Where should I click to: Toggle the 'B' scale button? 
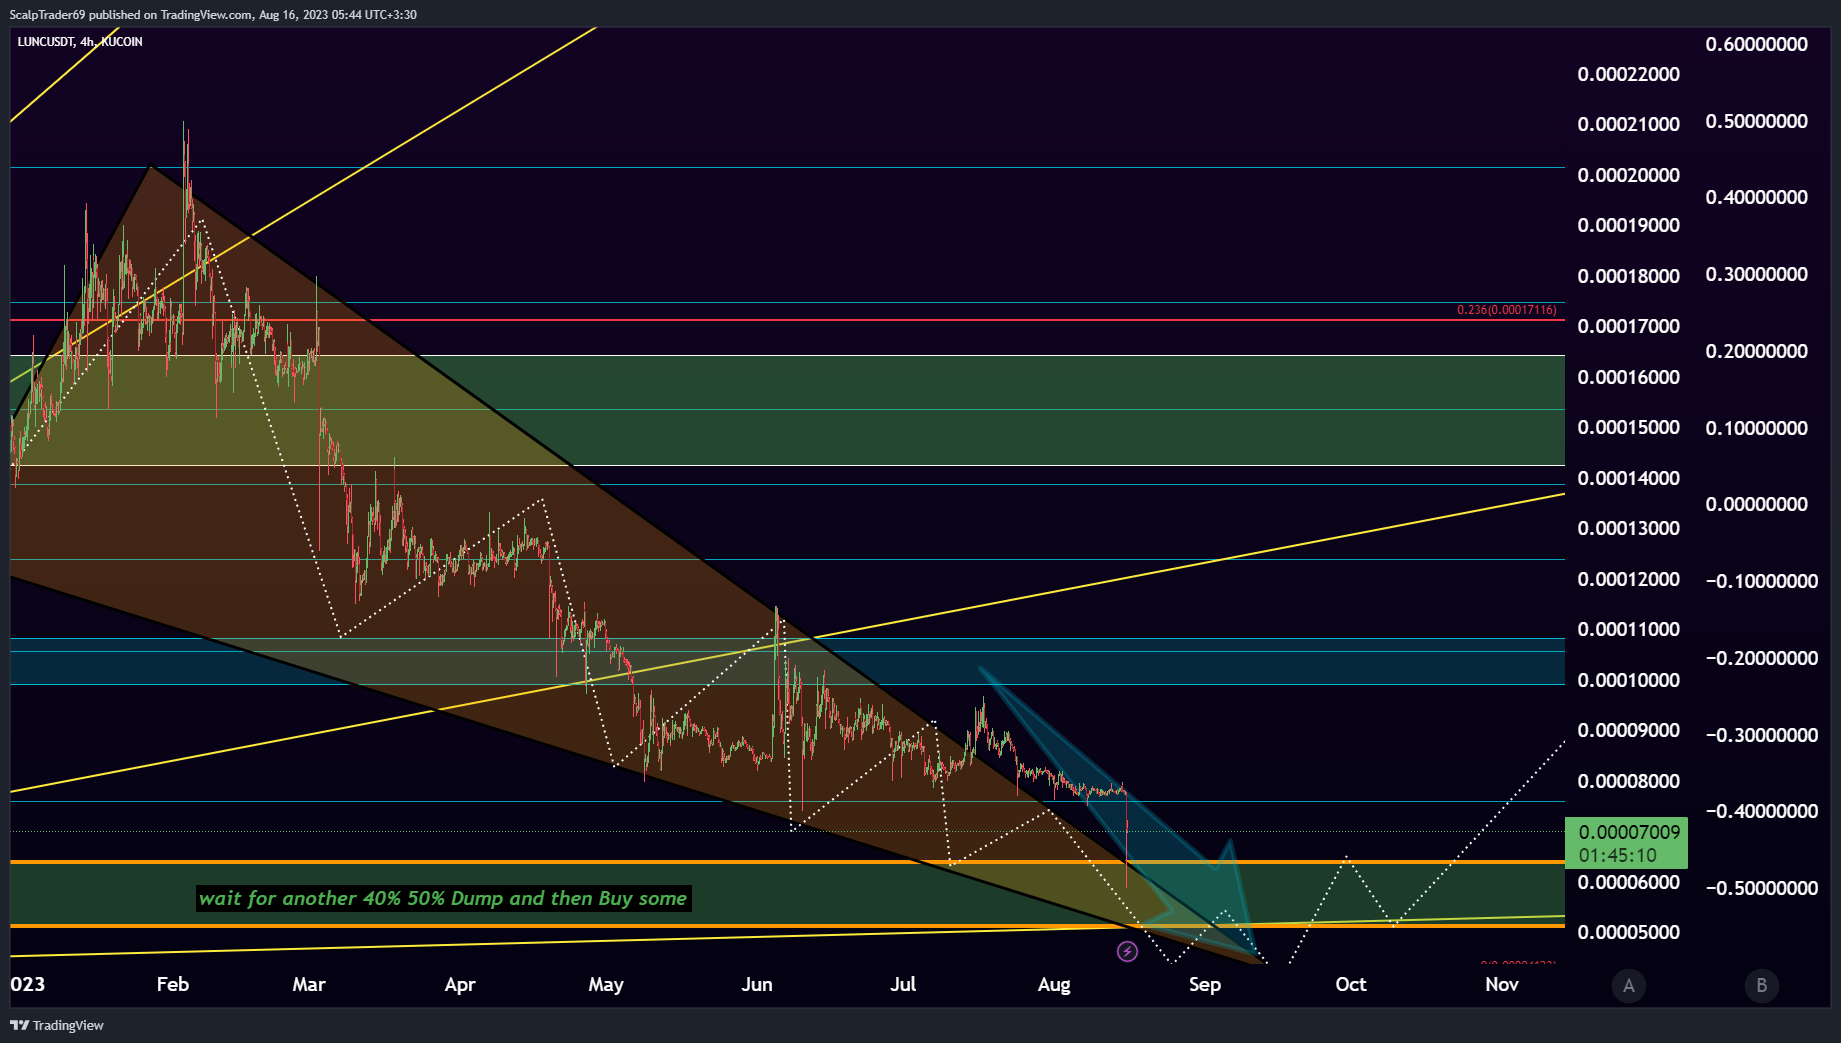[1761, 986]
